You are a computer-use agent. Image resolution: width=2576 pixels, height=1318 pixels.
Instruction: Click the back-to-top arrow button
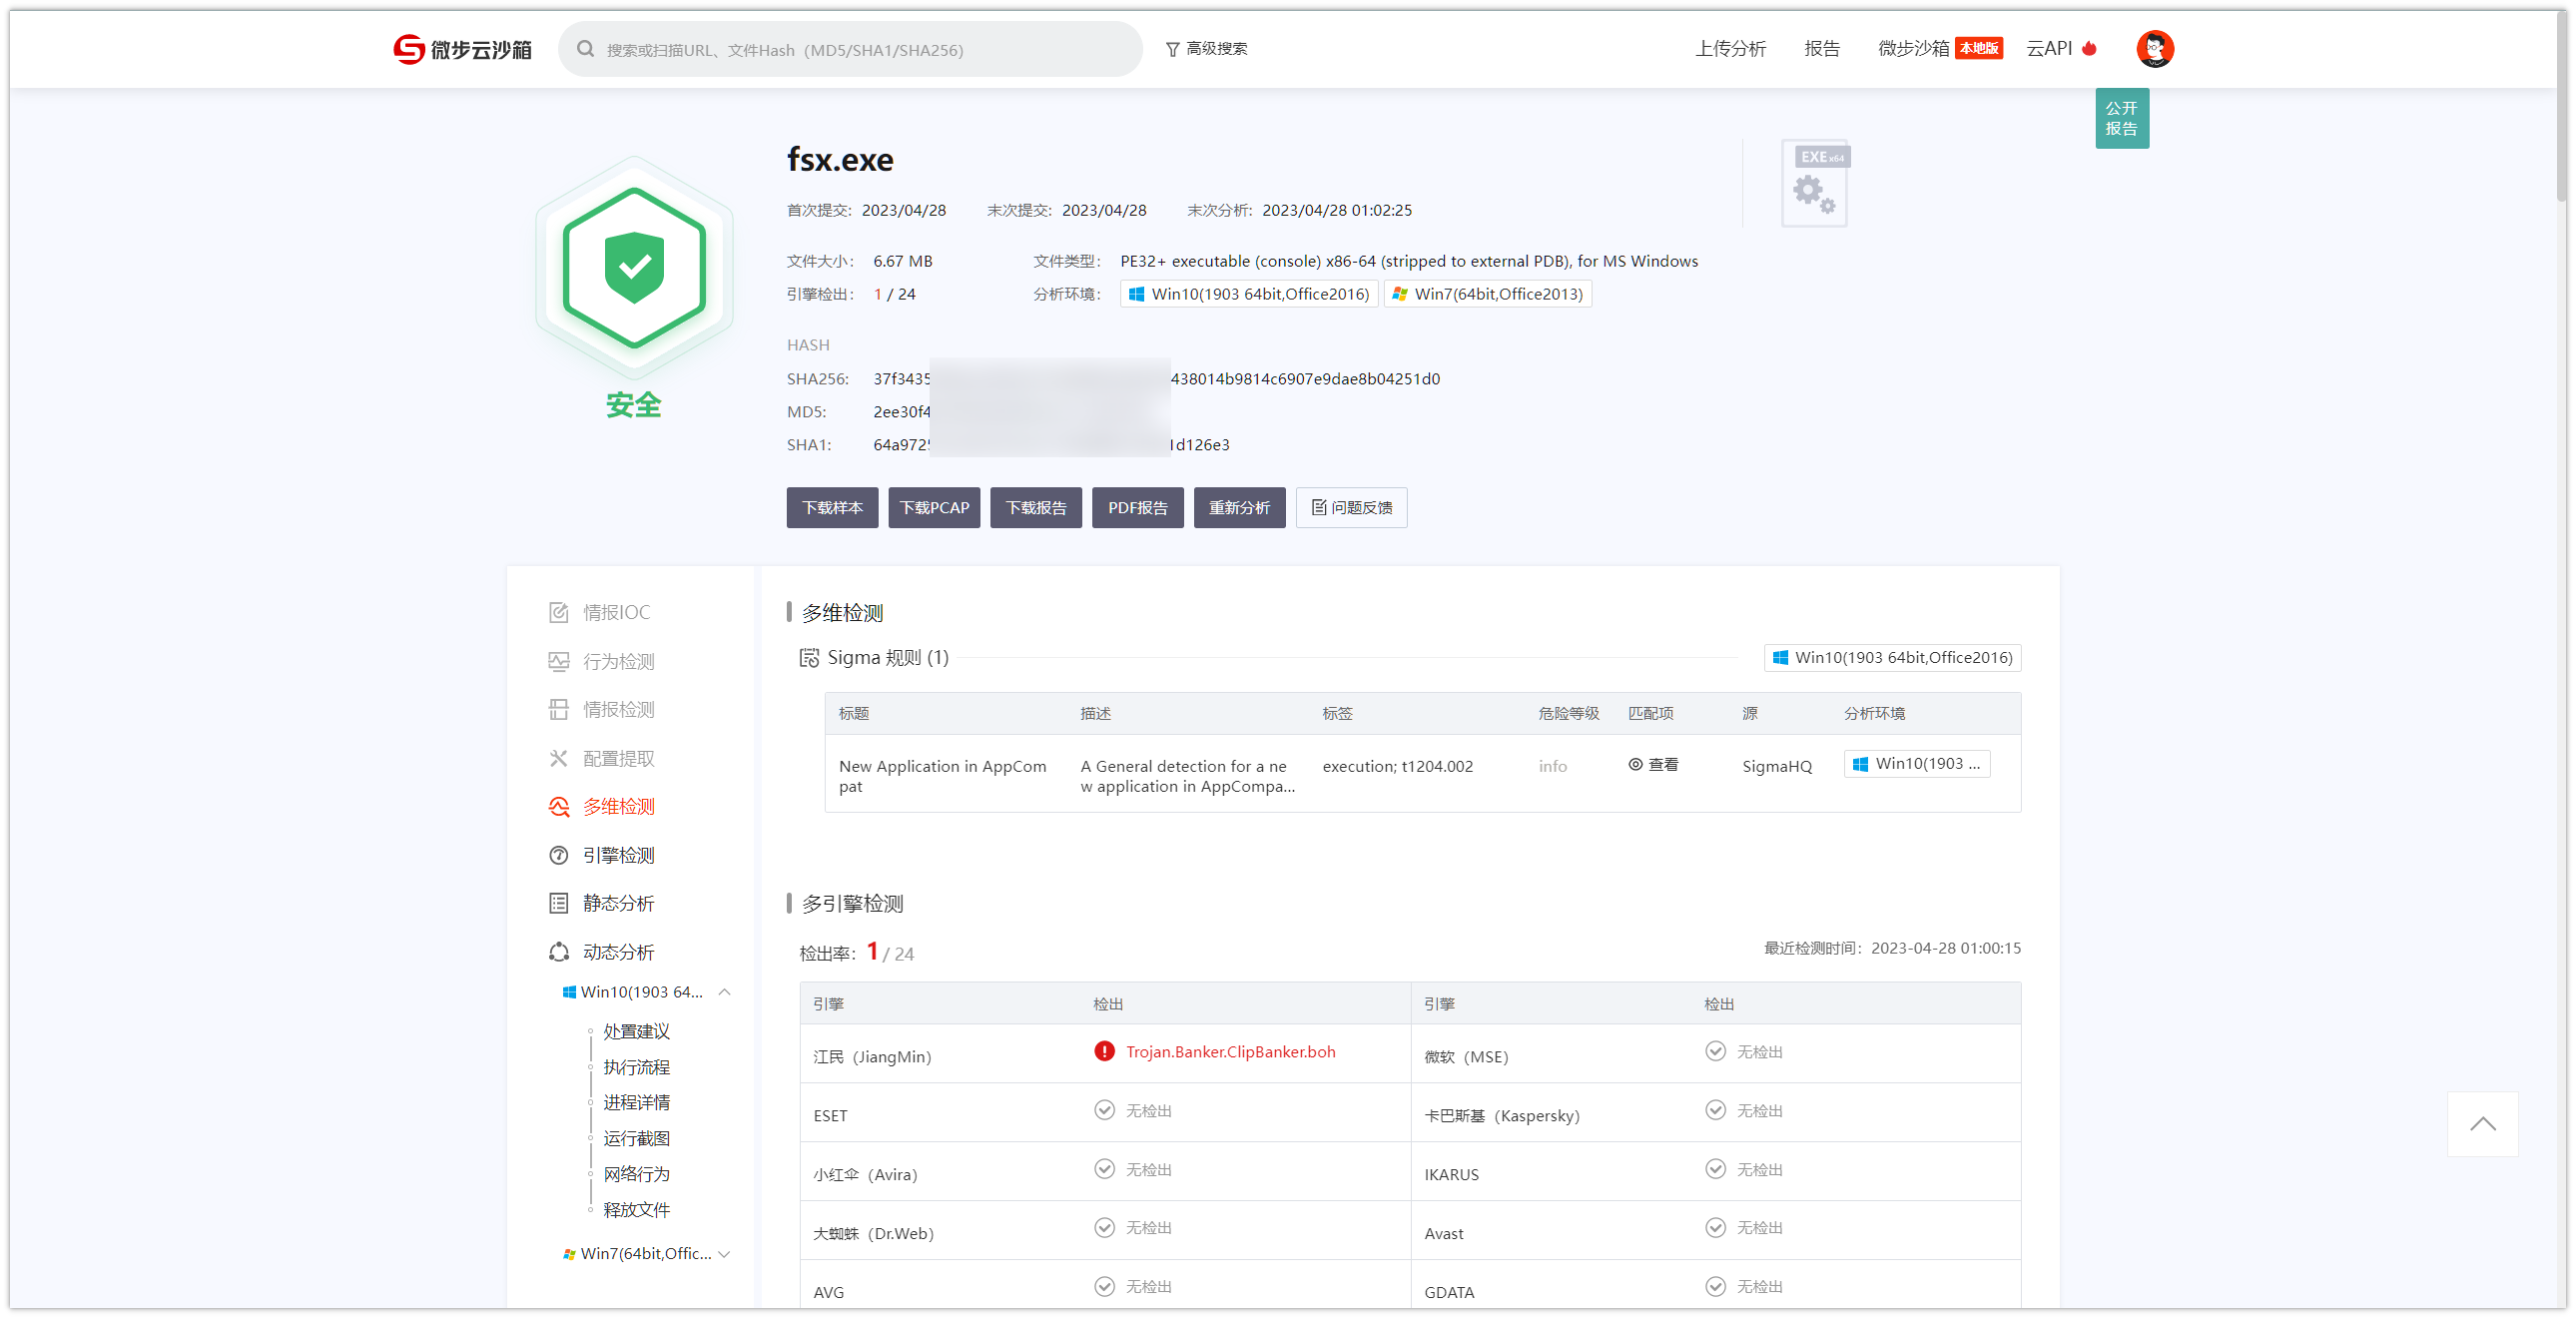tap(2482, 1124)
